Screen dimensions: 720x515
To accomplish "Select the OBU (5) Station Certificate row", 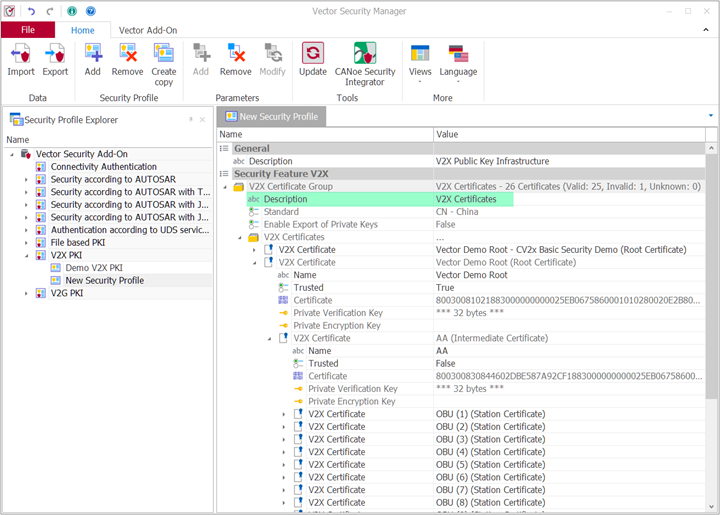I will 461,465.
